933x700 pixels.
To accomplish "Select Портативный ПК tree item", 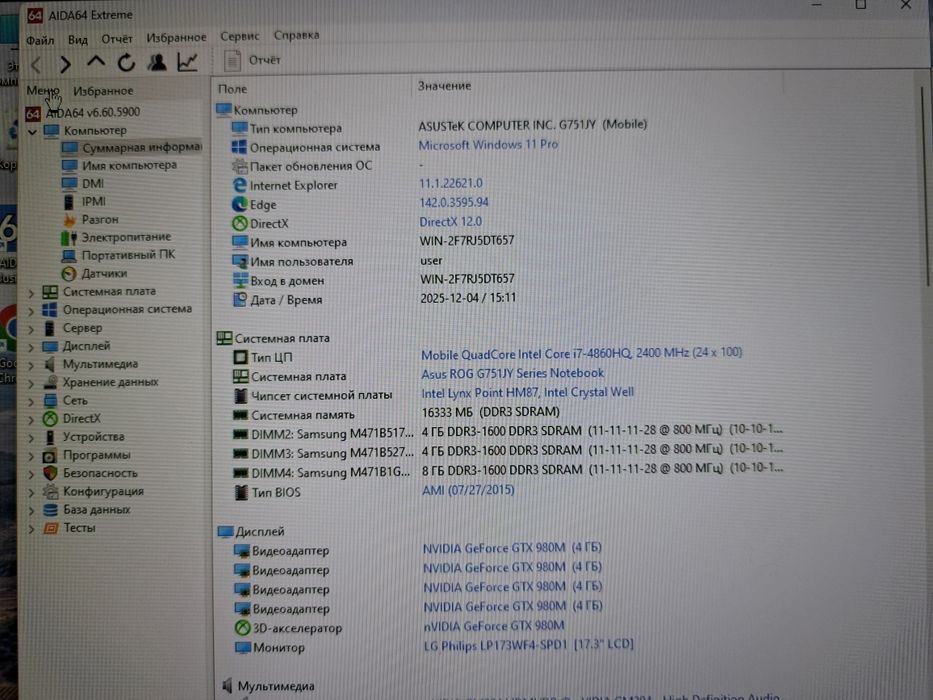I will point(118,255).
